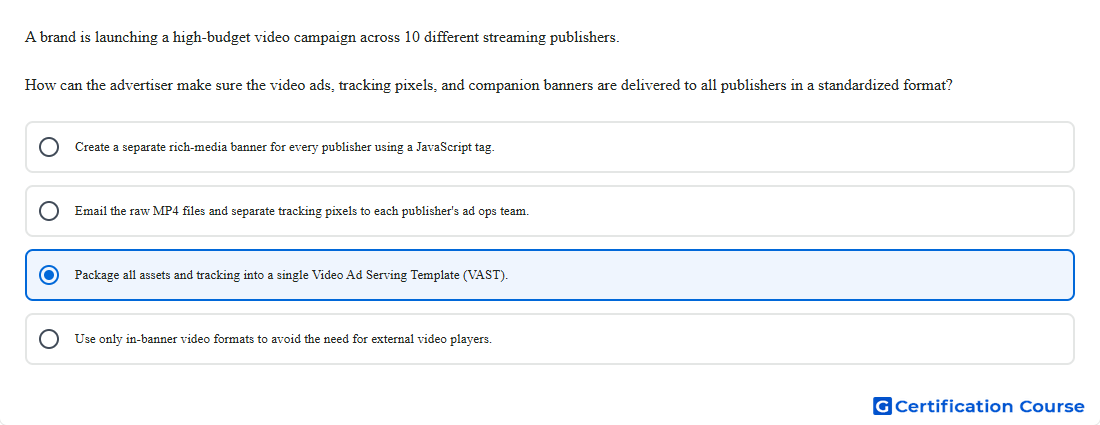Click the words 'JavaScript tag' in first answer
The image size is (1100, 425).
(454, 147)
